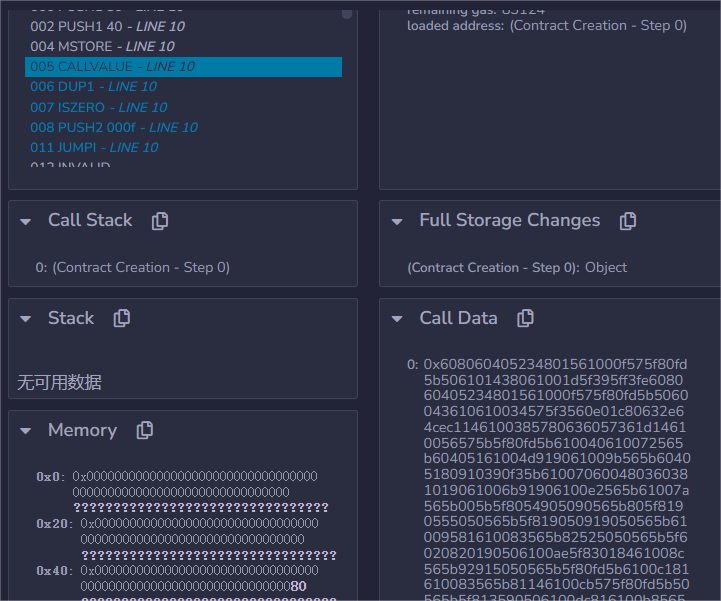The height and width of the screenshot is (601, 721).
Task: Collapse the Memory panel arrow
Action: [x=26, y=431]
